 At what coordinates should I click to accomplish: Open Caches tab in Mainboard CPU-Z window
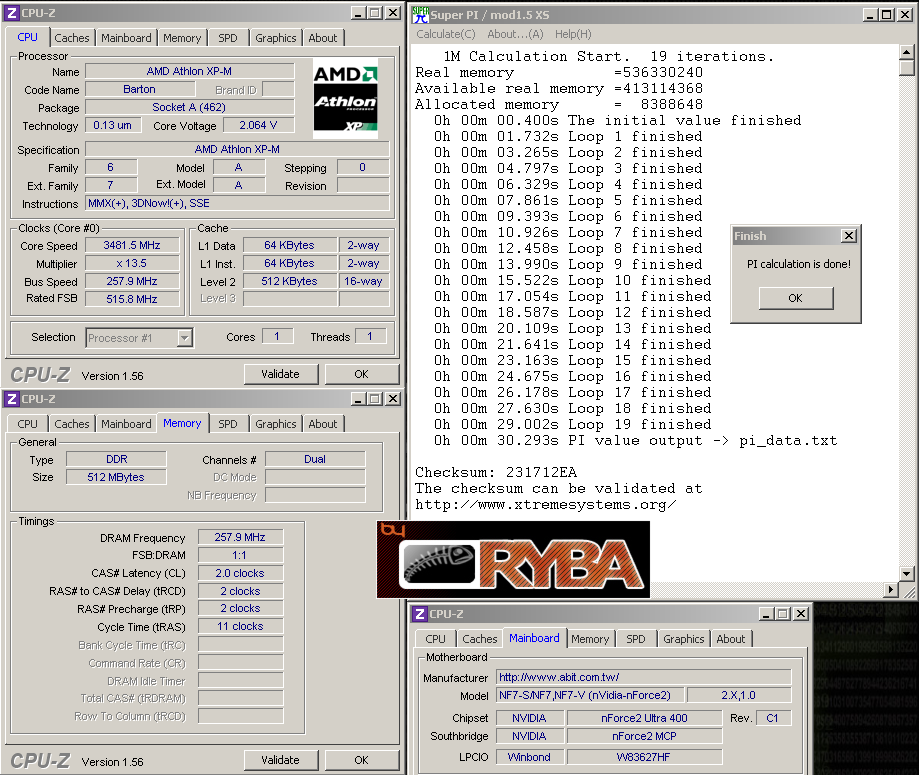(x=479, y=639)
